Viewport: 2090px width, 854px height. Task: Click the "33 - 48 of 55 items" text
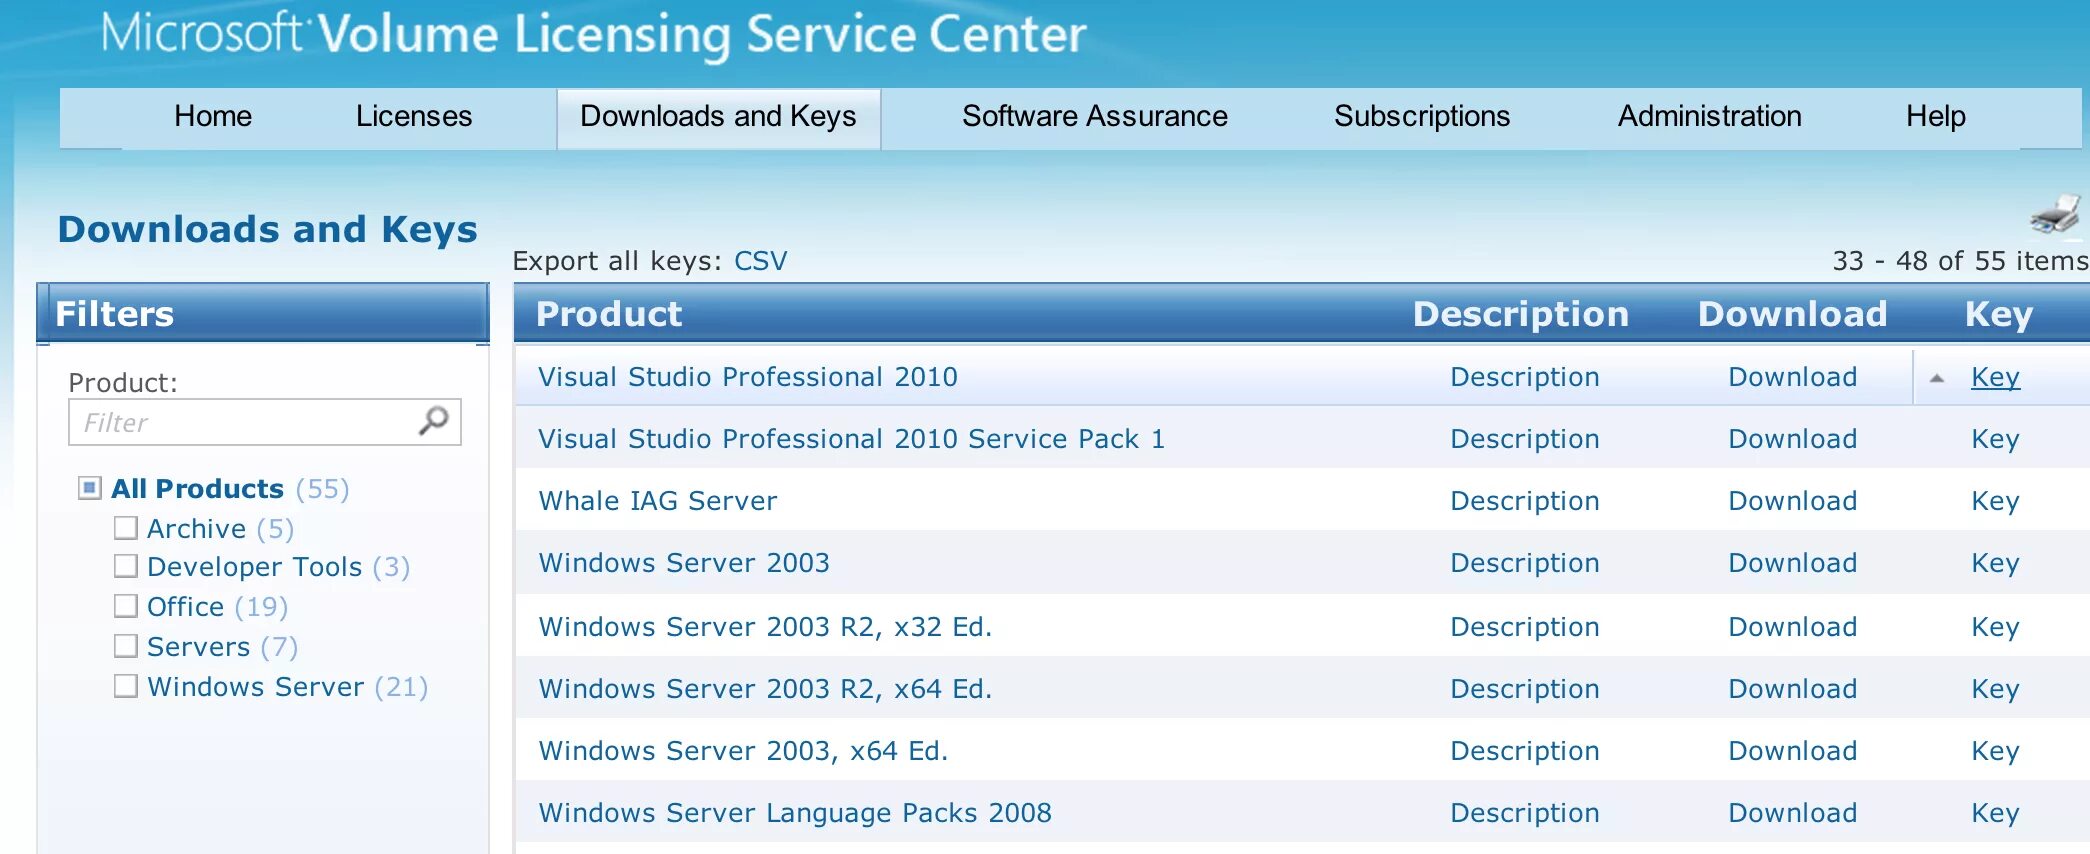[x=1960, y=261]
